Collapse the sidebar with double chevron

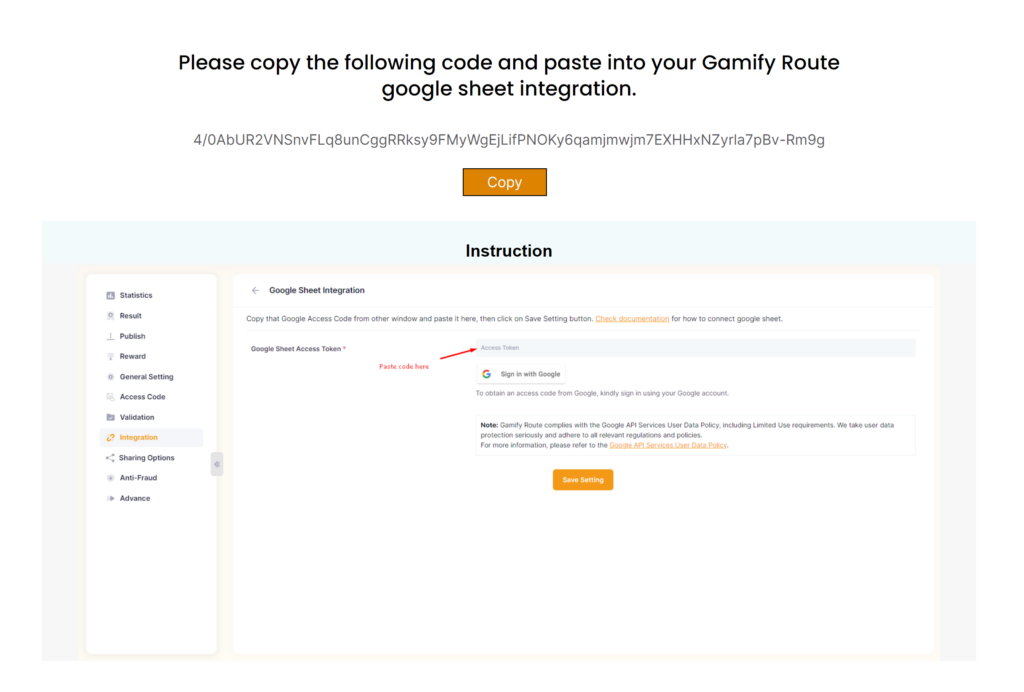pyautogui.click(x=217, y=464)
